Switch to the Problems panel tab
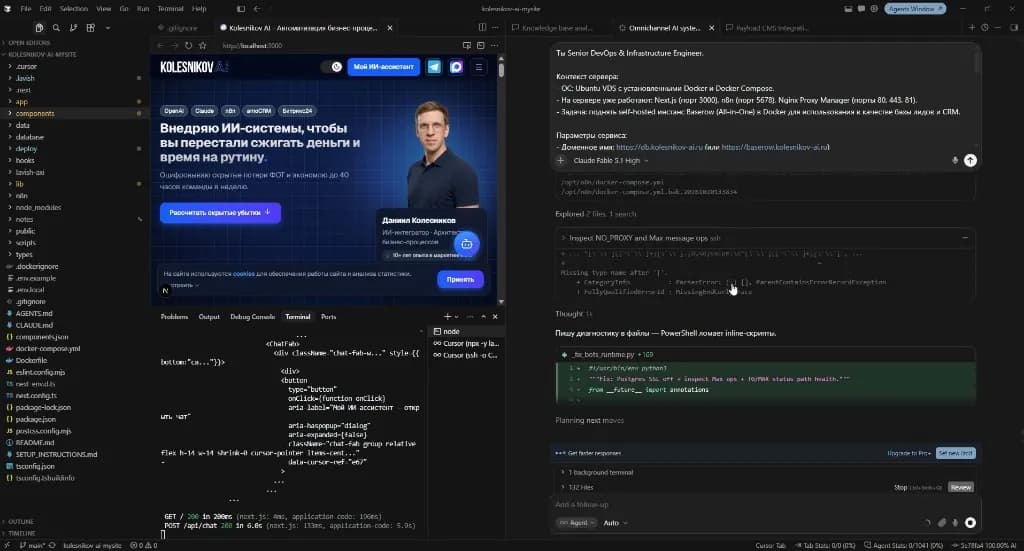Screen dimensions: 1024x551 (174, 317)
